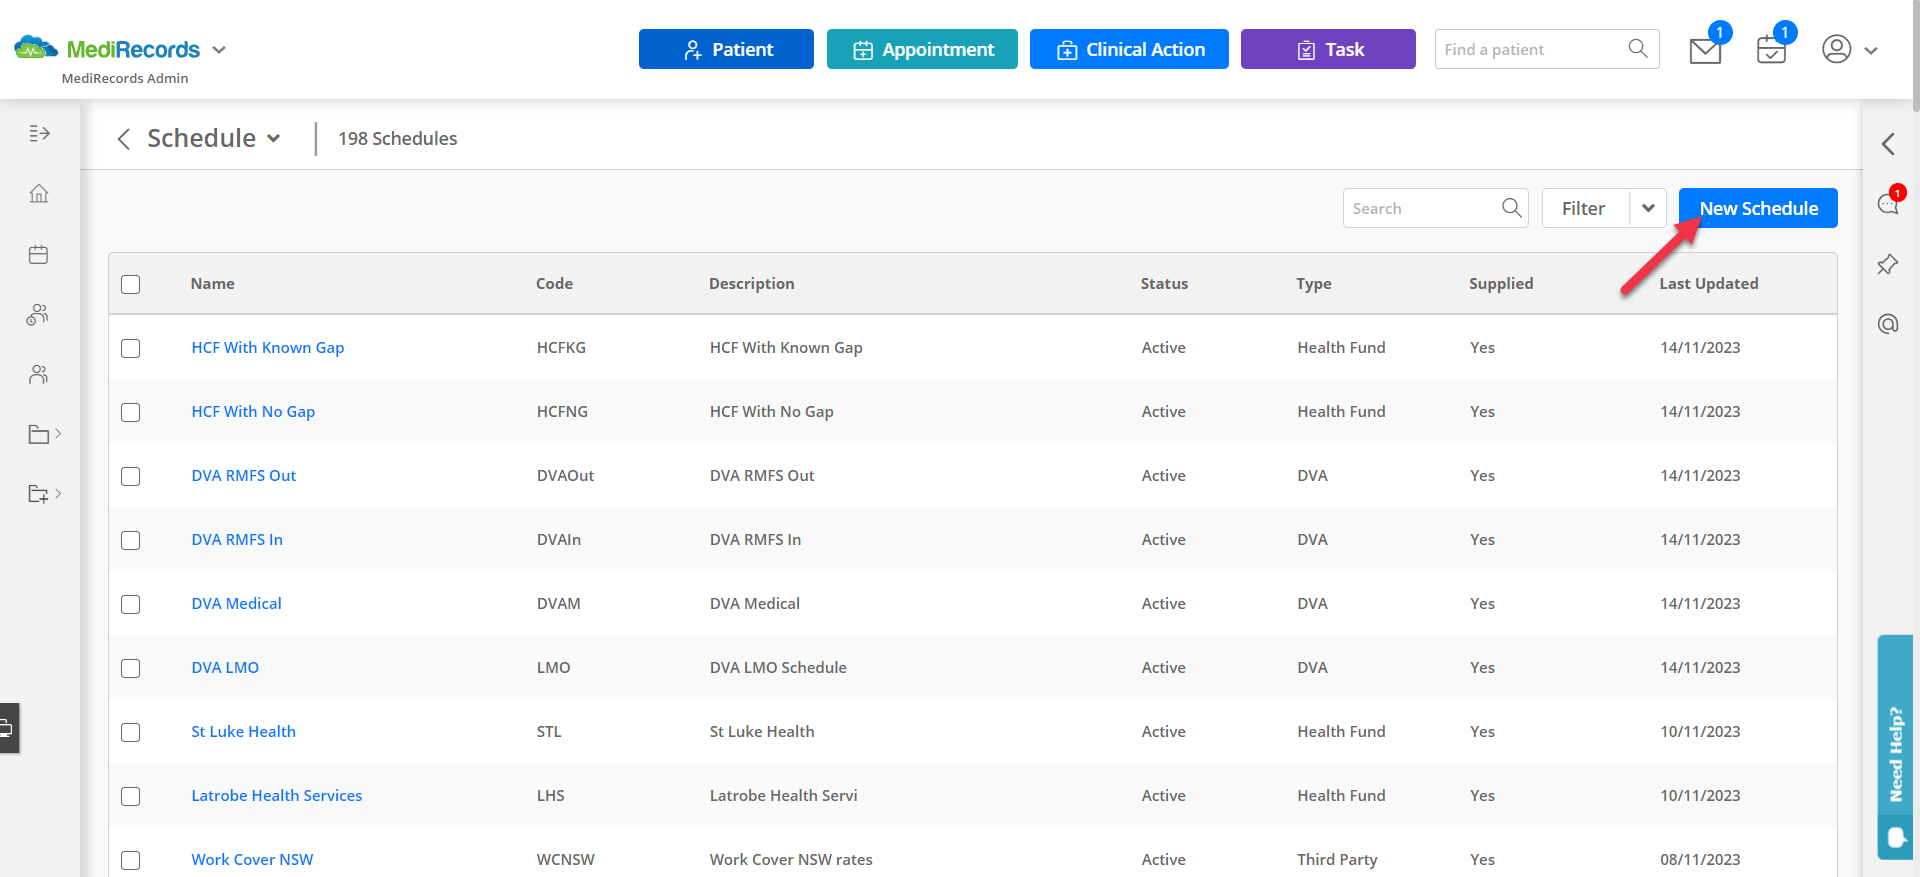Open the DVA Medical schedule link
This screenshot has height=877, width=1920.
coord(237,604)
